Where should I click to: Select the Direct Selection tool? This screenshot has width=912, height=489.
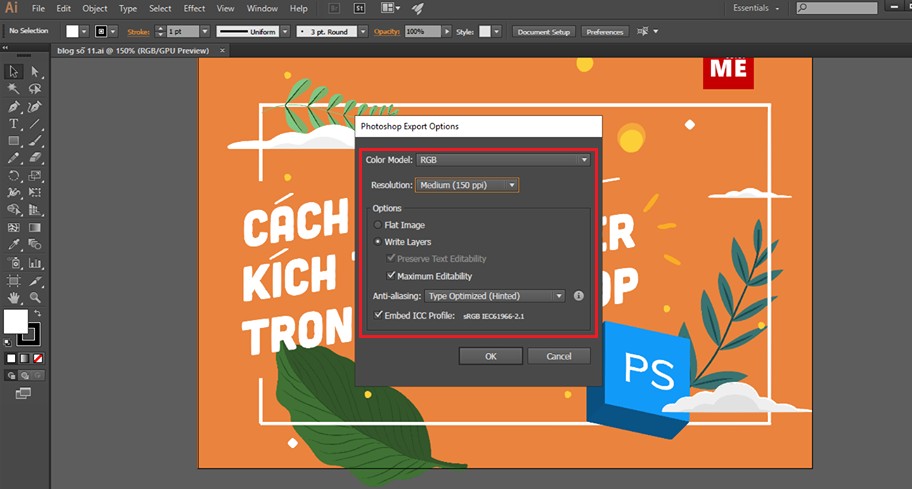click(x=35, y=72)
